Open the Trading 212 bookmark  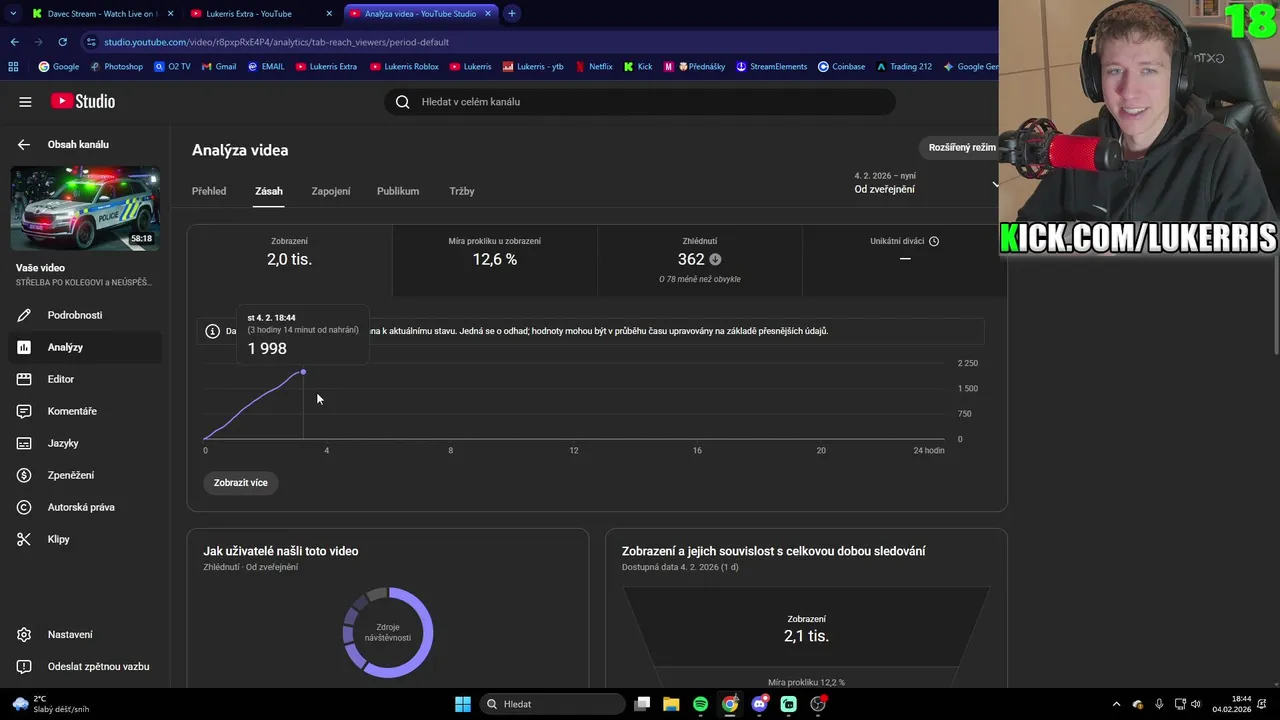click(904, 67)
